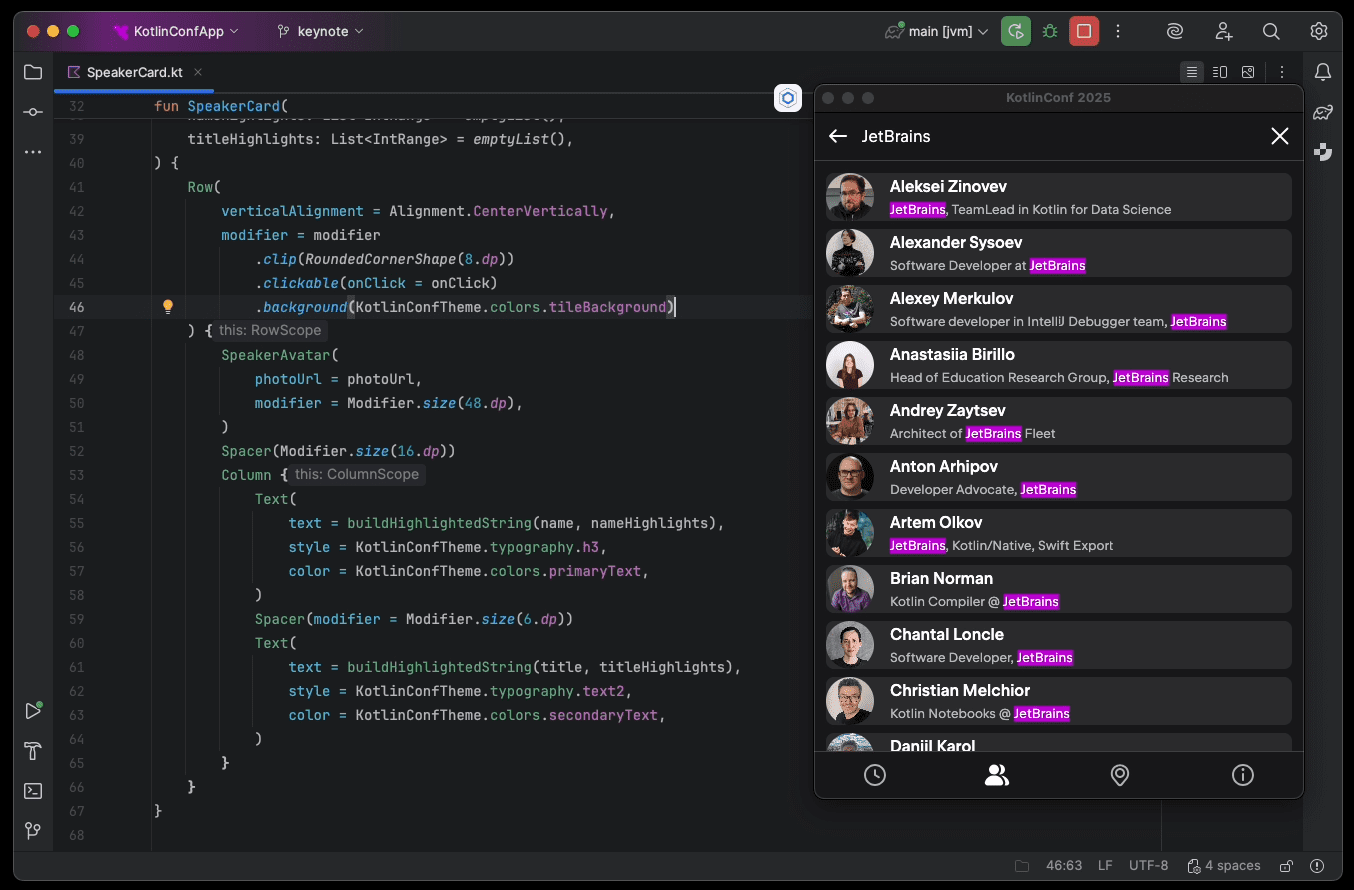The image size is (1354, 890).
Task: Rerun the main [jvm] configuration
Action: (1016, 32)
